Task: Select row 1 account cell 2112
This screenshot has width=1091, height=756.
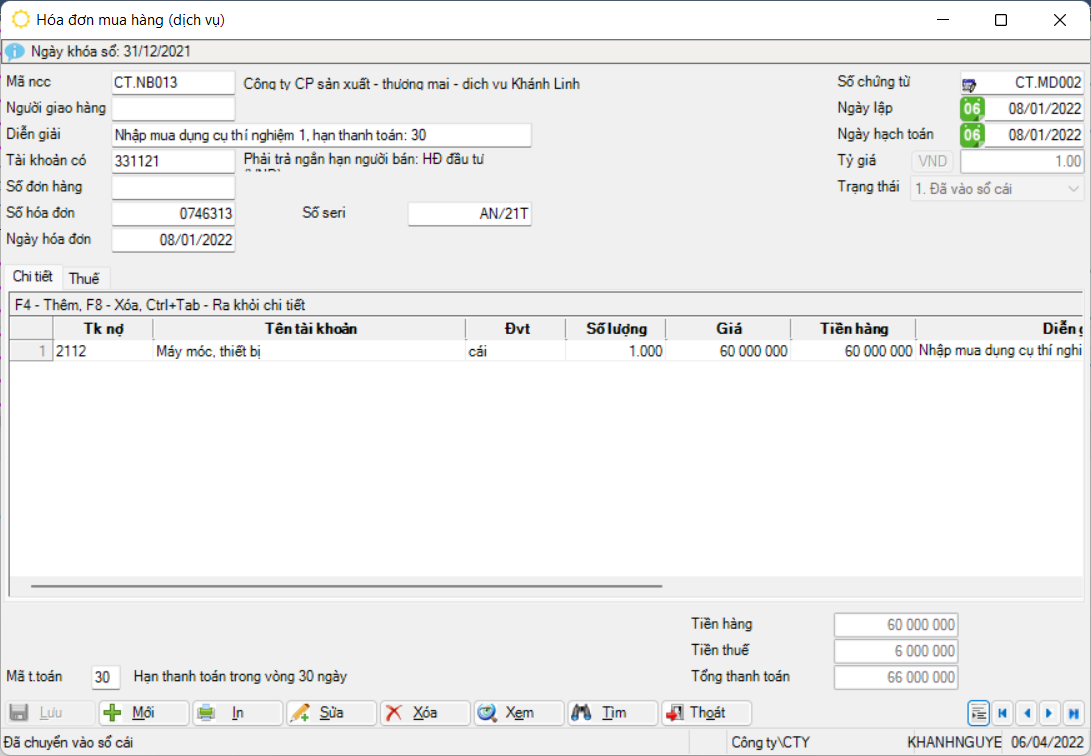Action: (102, 351)
